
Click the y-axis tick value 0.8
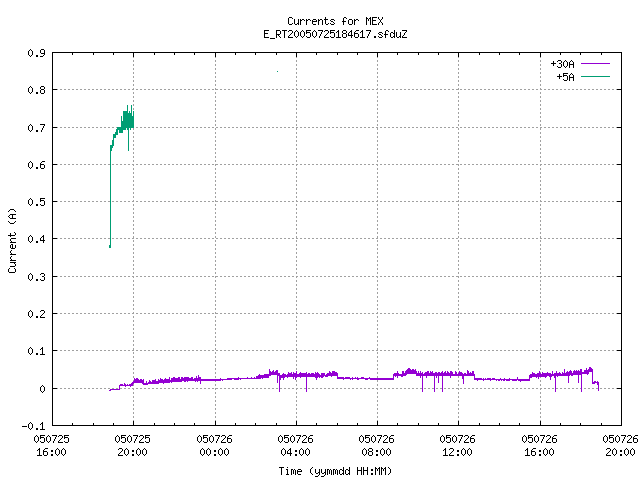[36, 90]
